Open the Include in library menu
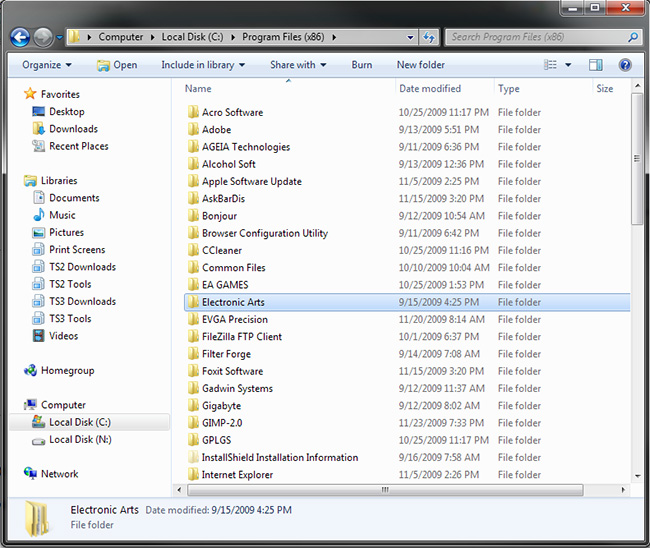 click(203, 65)
